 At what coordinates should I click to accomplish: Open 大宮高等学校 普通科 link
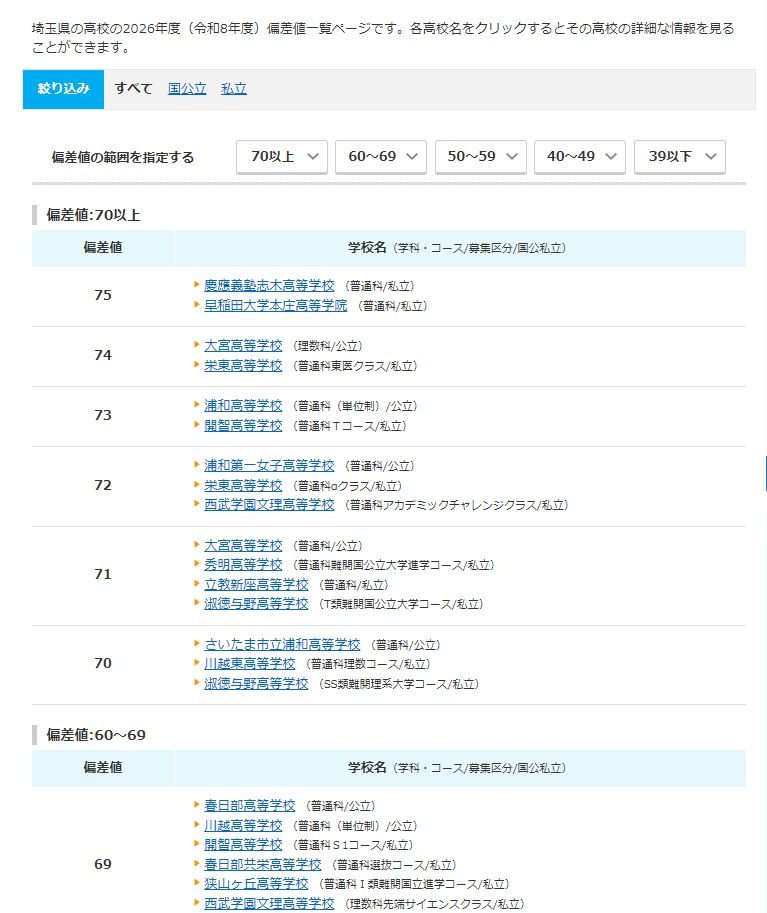[243, 546]
